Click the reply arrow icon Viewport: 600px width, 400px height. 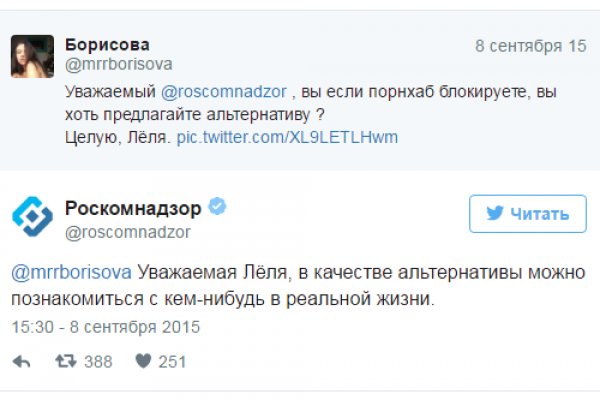coord(20,361)
